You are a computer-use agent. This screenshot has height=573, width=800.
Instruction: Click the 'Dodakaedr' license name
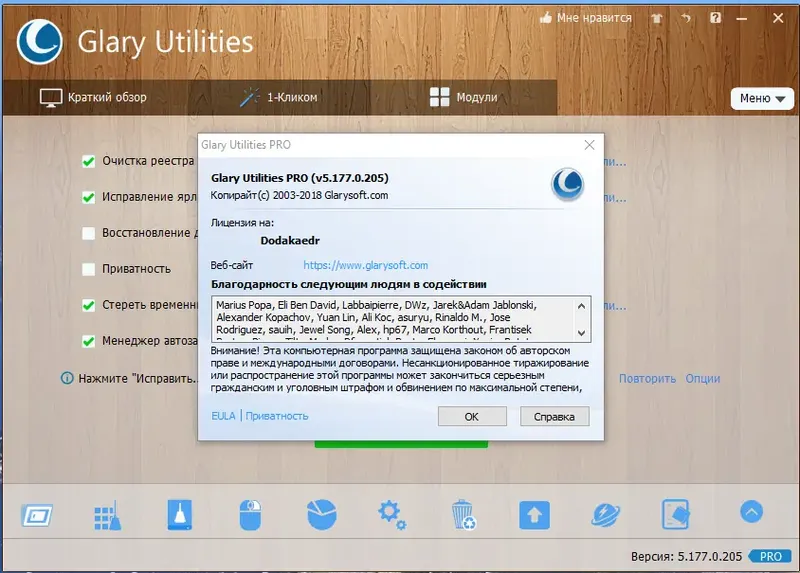[290, 240]
